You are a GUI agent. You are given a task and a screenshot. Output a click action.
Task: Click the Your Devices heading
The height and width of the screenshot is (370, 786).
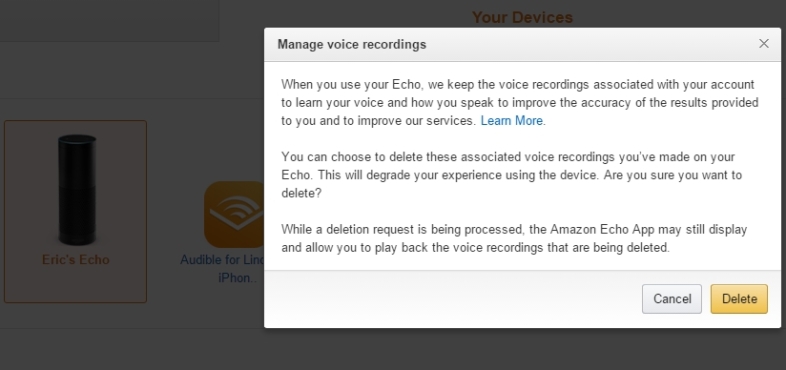pyautogui.click(x=522, y=17)
